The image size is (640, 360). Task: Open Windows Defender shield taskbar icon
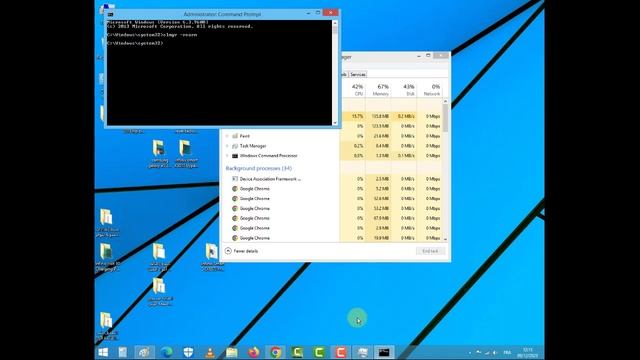tap(188, 352)
